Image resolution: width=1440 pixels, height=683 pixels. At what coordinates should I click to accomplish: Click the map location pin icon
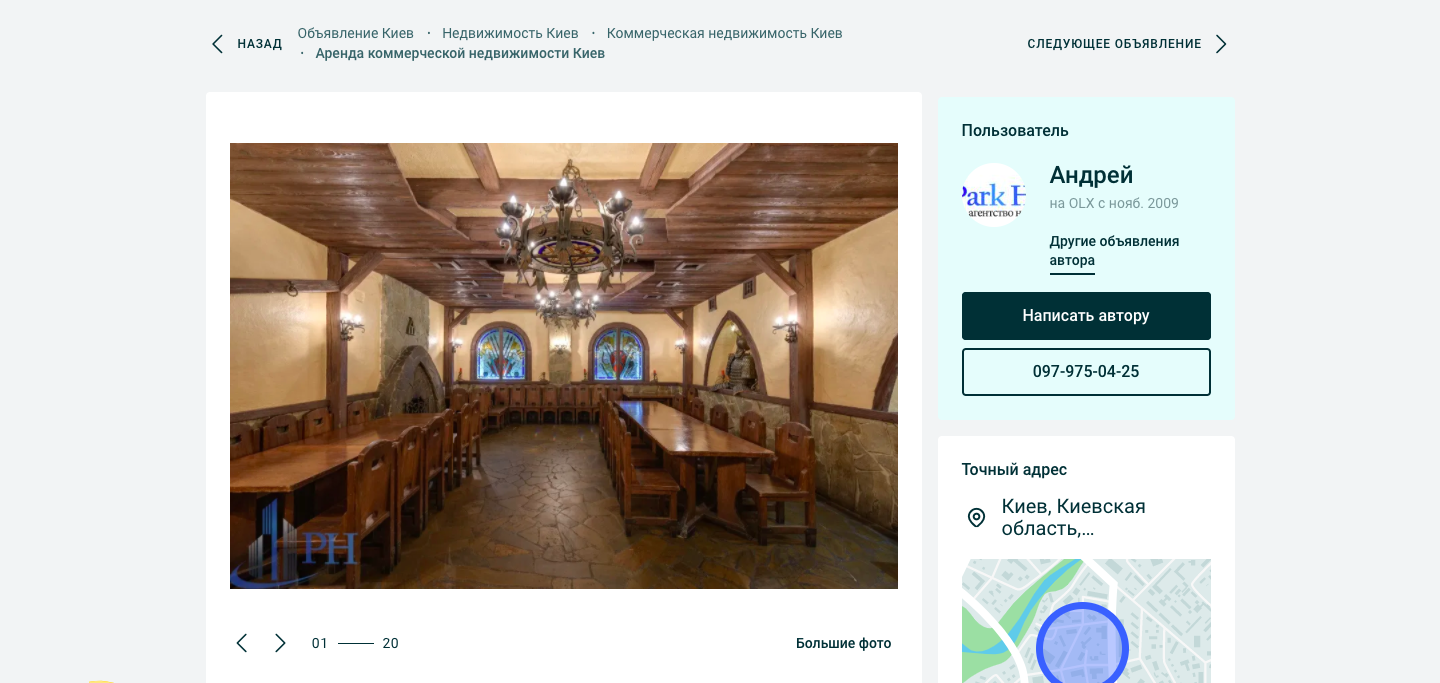[976, 517]
